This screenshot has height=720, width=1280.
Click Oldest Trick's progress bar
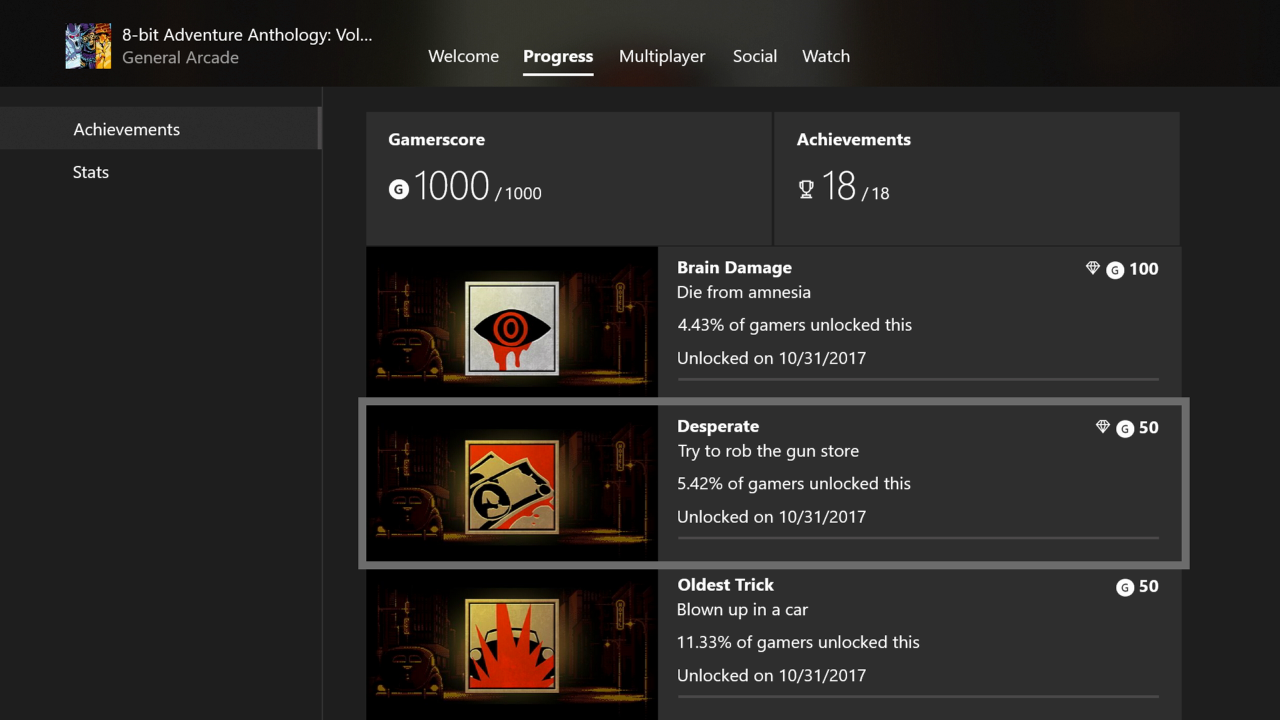pos(918,696)
